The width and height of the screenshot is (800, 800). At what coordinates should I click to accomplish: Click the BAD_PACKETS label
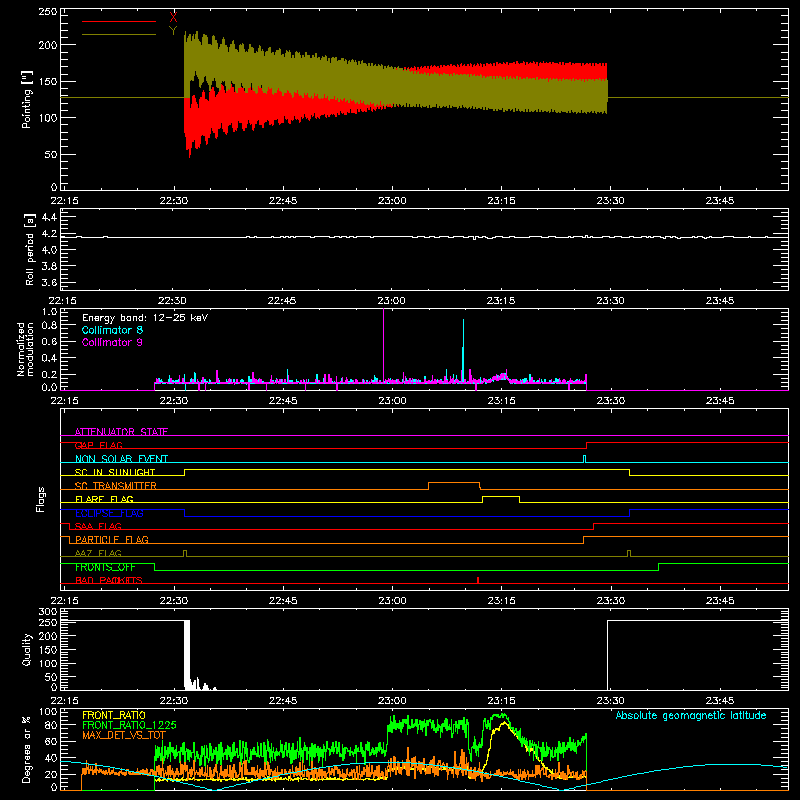click(x=109, y=580)
